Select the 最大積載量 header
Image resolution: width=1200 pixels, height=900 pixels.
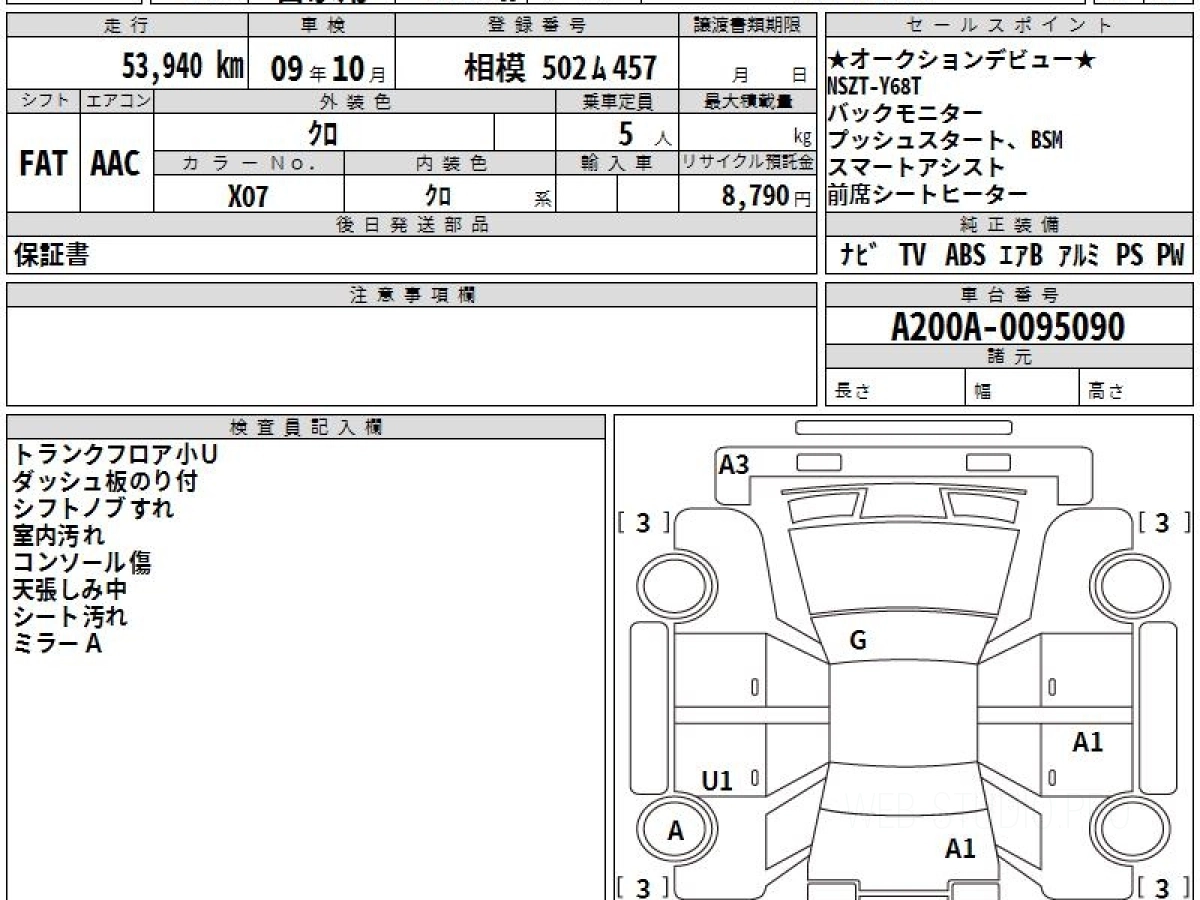point(748,101)
